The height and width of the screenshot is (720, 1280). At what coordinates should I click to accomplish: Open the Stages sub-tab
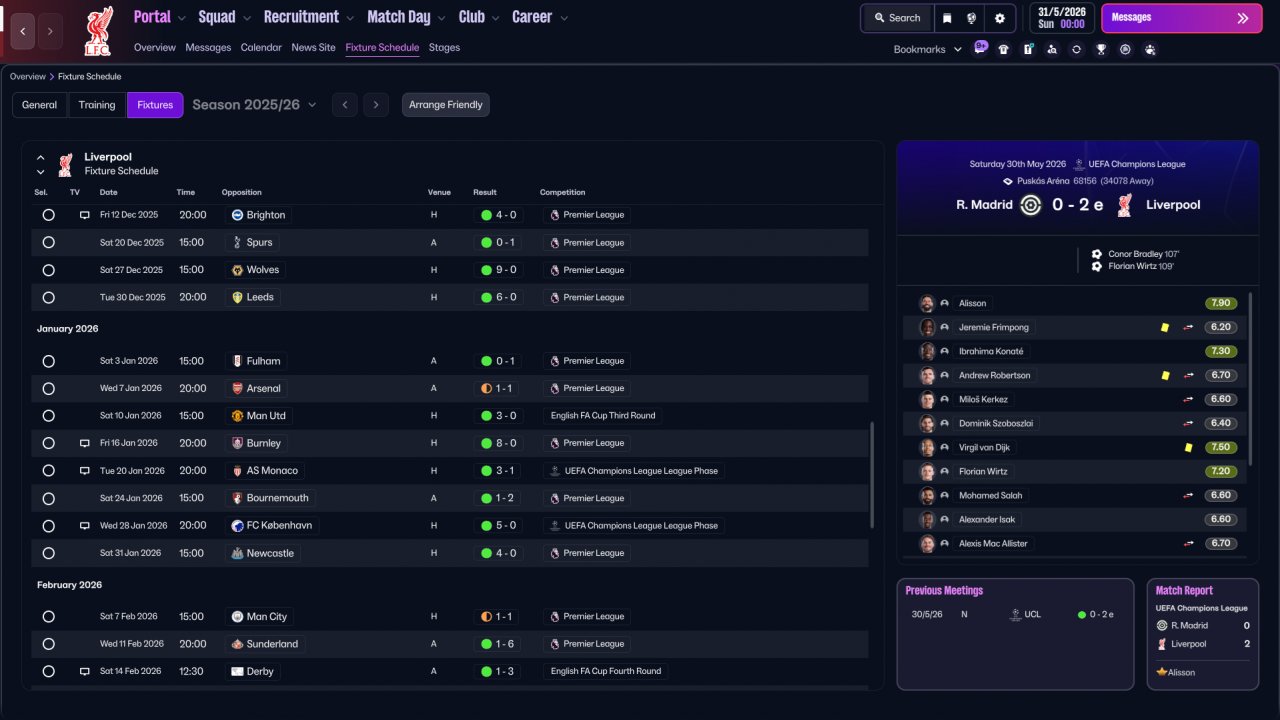[444, 48]
